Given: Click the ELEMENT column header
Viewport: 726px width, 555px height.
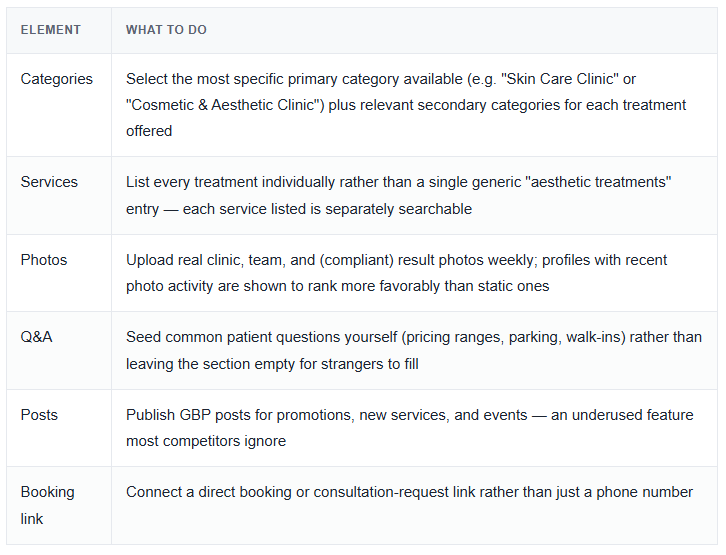Looking at the screenshot, I should (x=50, y=30).
